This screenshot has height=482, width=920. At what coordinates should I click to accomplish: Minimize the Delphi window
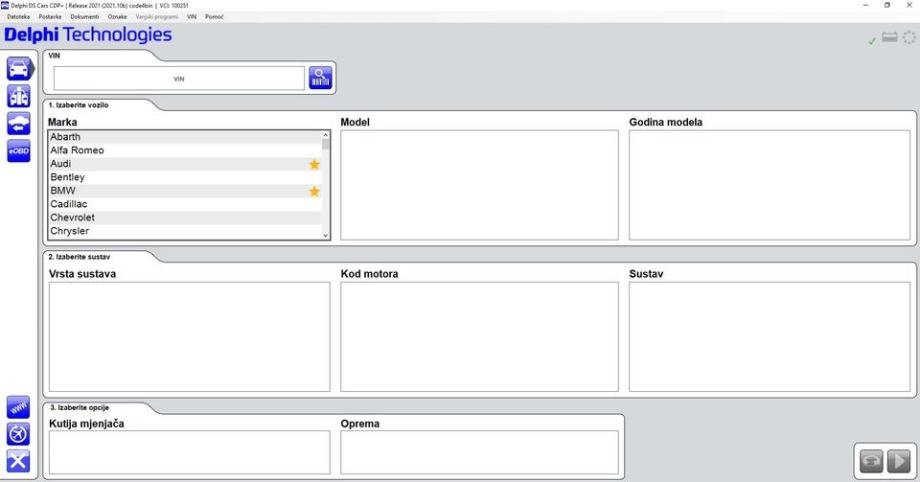click(x=866, y=5)
